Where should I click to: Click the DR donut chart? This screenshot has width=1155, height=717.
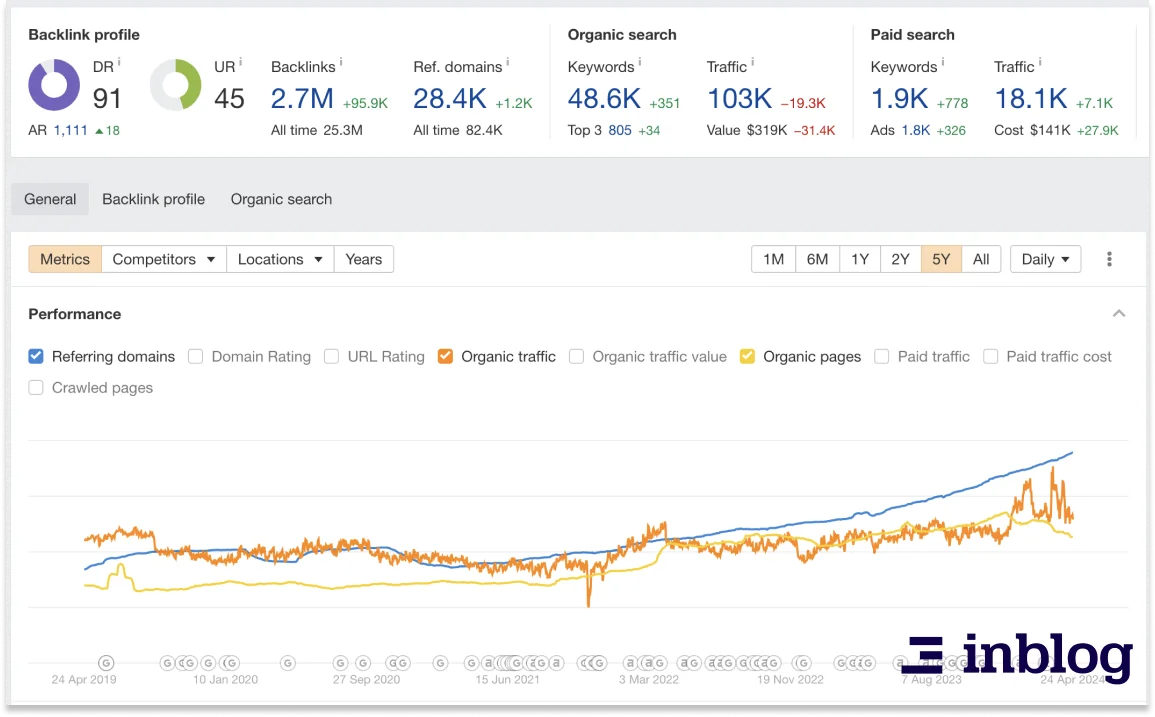click(x=54, y=85)
